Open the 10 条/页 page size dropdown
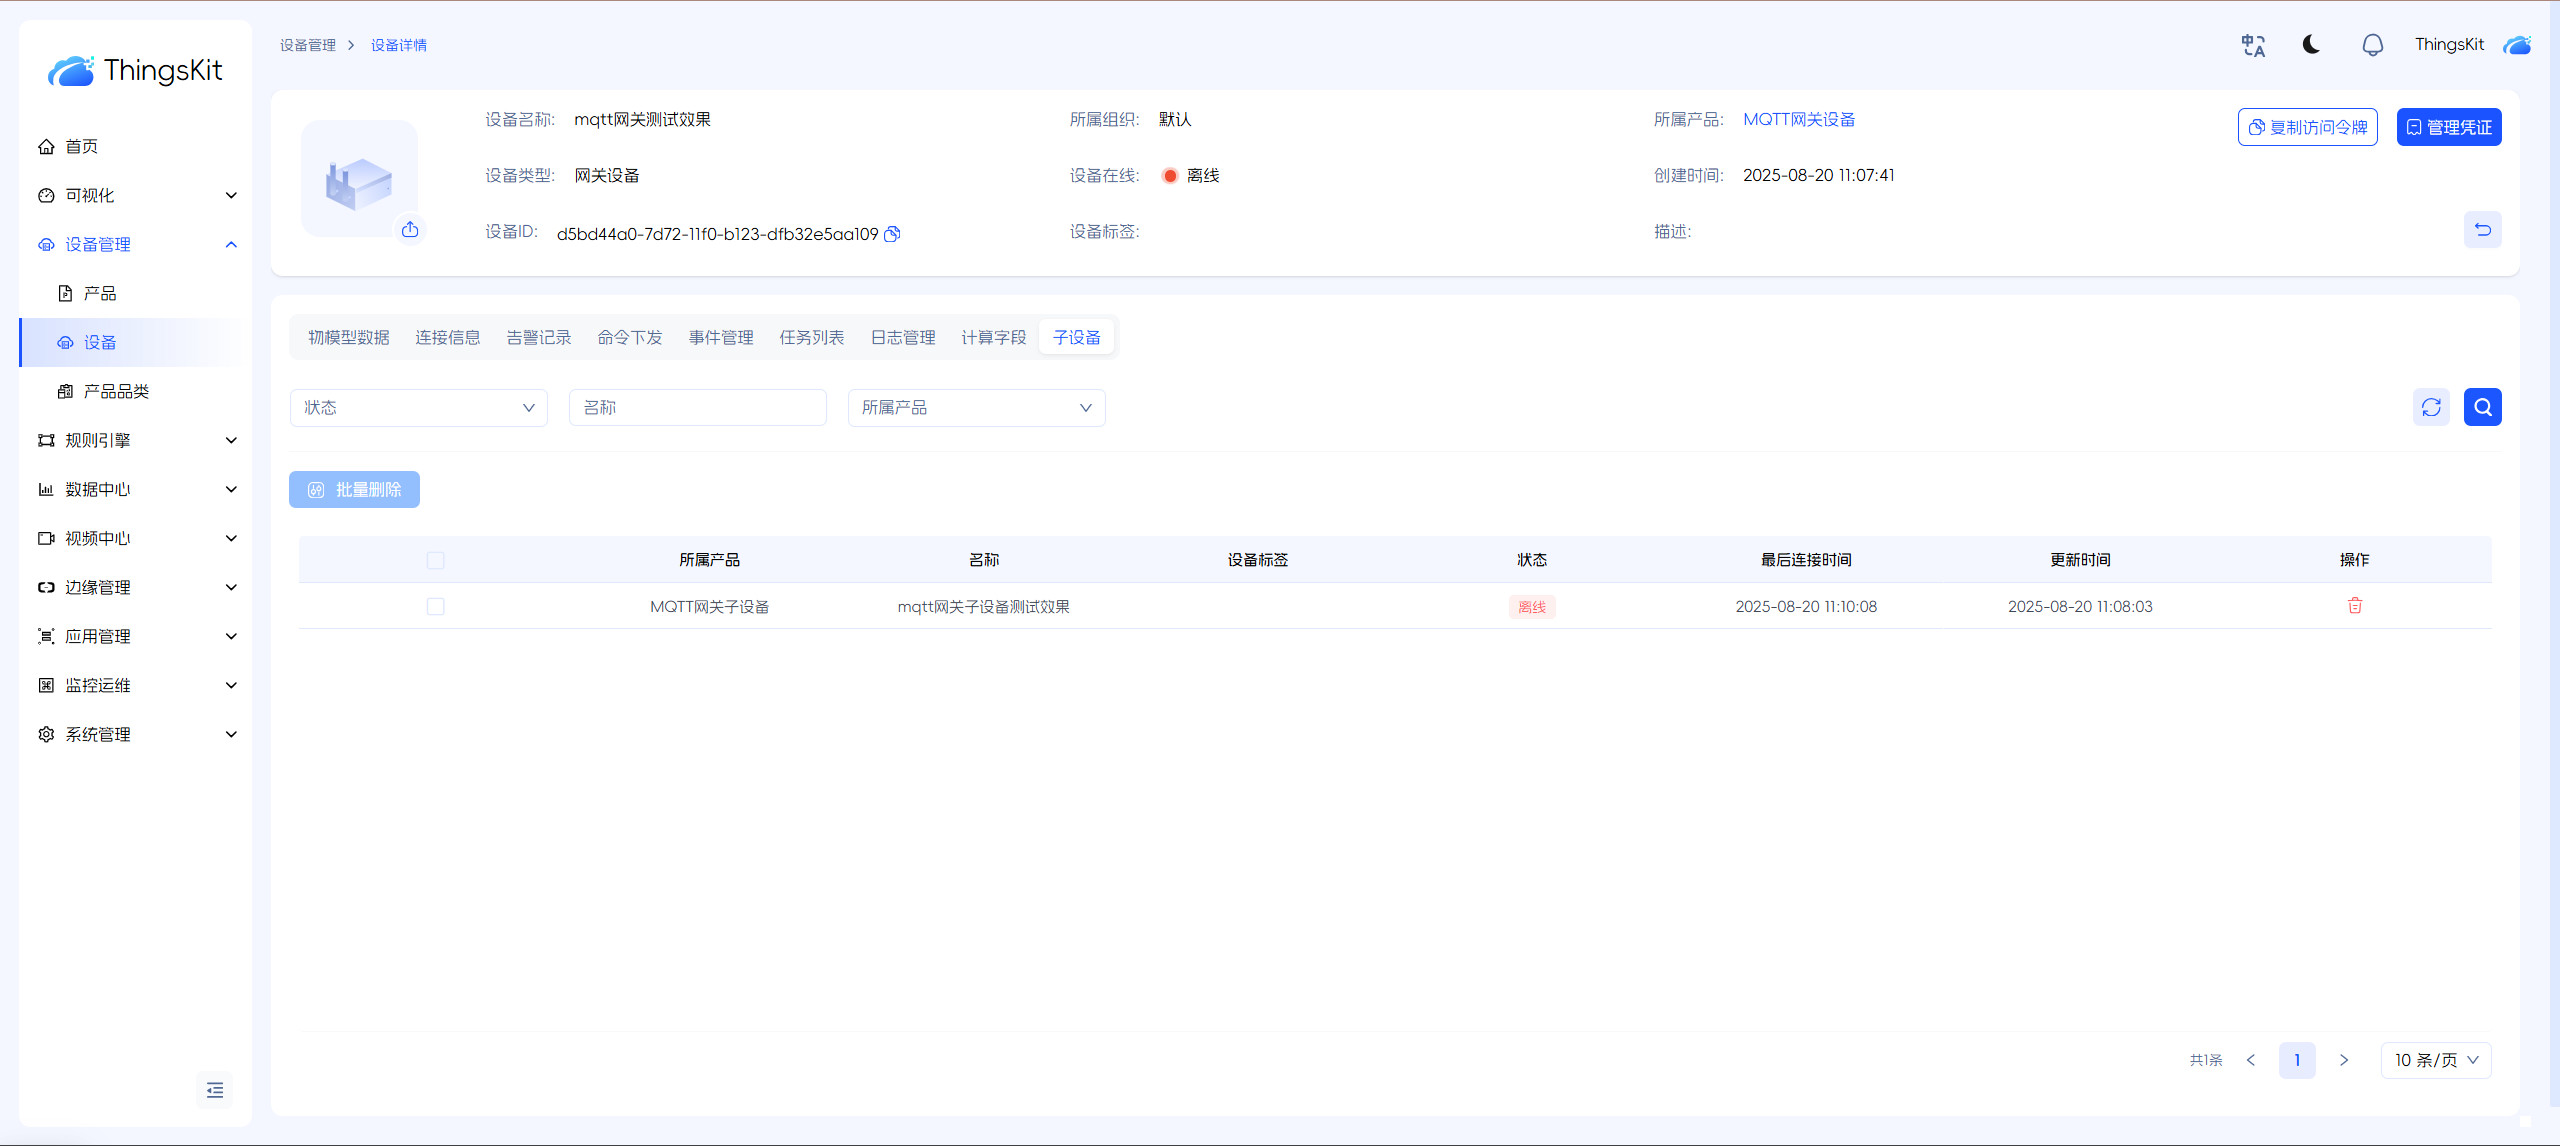 pos(2435,1060)
